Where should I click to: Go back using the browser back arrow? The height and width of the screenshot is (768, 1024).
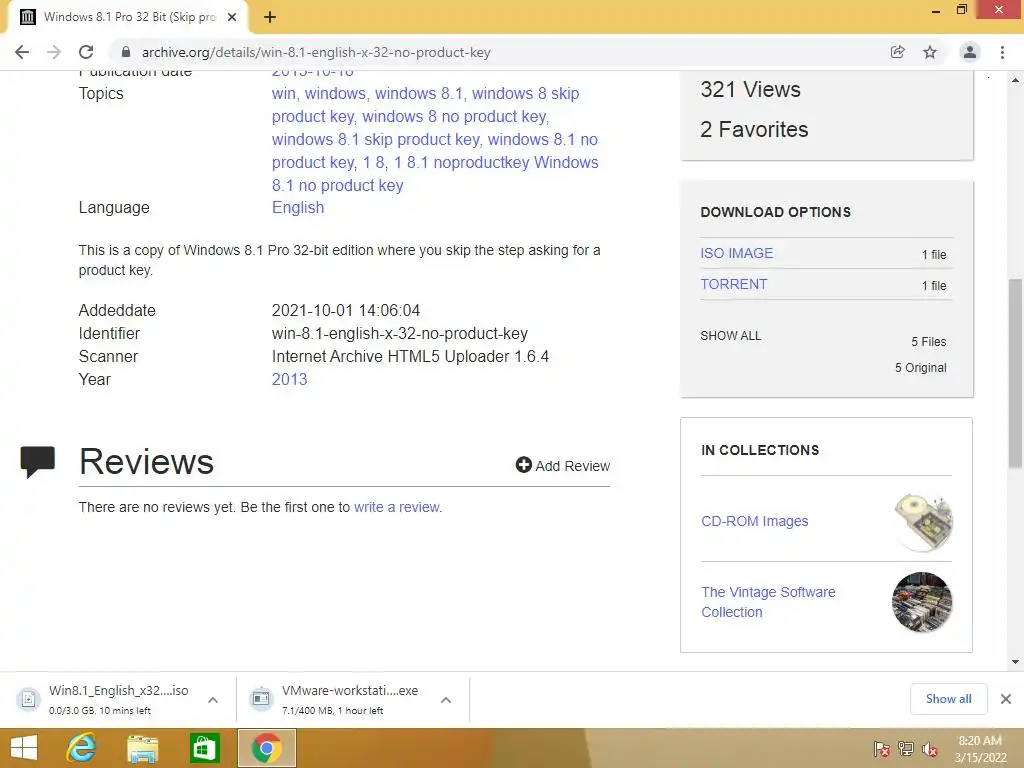point(22,52)
